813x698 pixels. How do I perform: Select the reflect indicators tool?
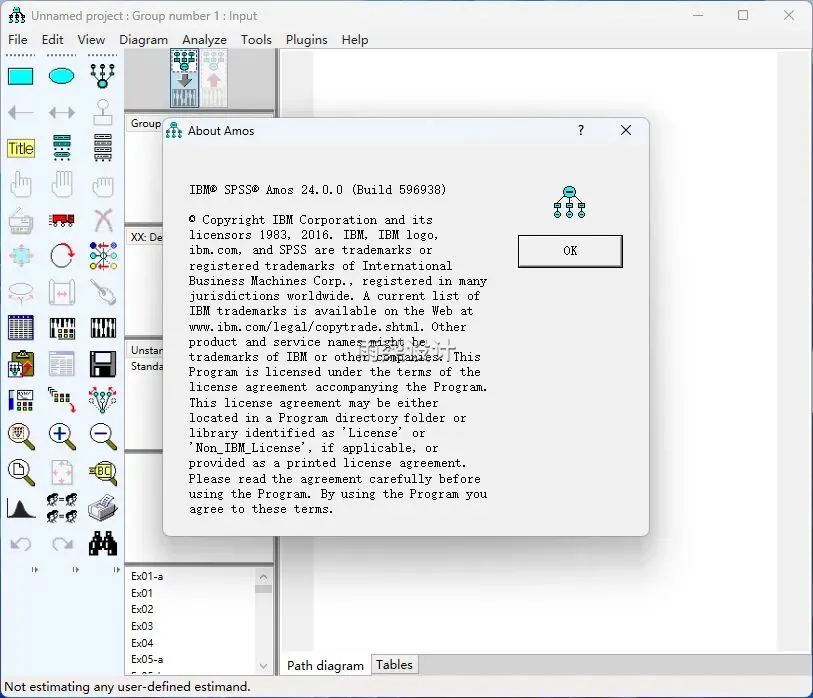click(103, 256)
